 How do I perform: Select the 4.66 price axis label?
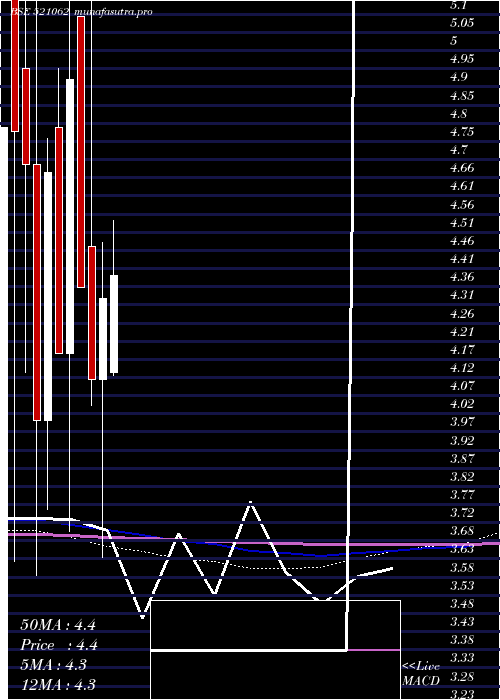tap(462, 168)
